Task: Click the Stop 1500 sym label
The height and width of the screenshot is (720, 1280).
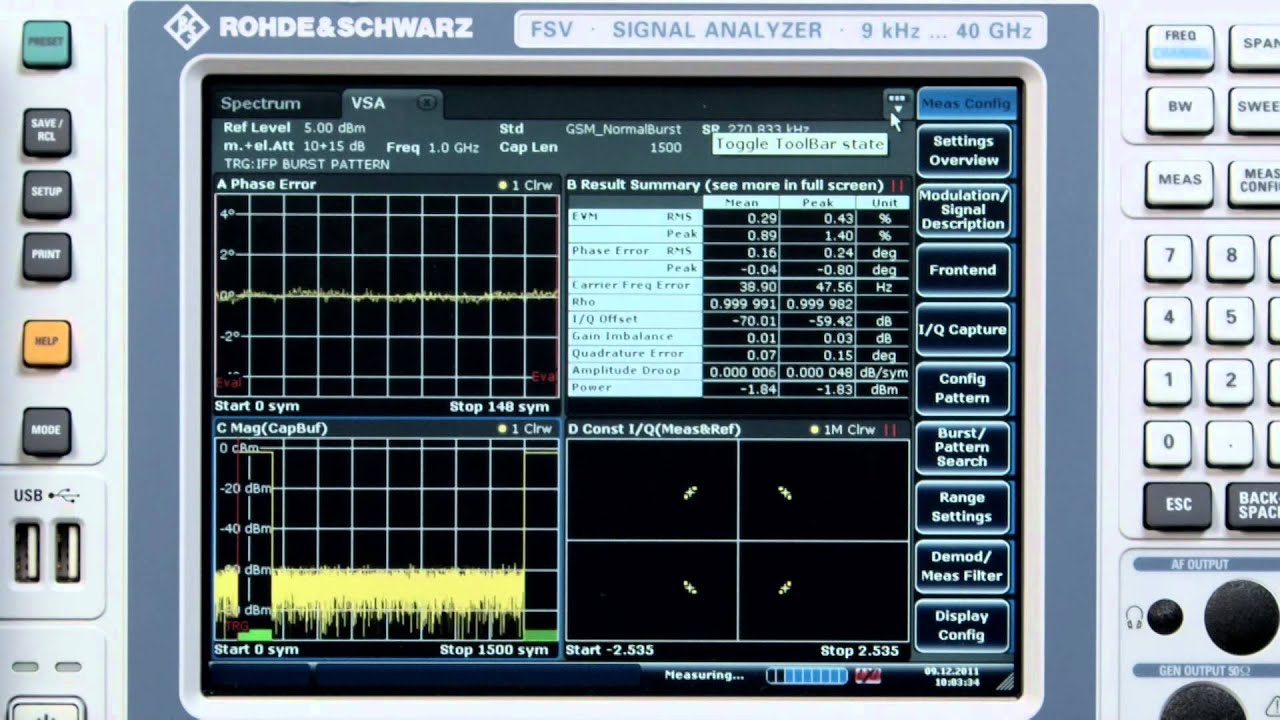Action: coord(494,650)
